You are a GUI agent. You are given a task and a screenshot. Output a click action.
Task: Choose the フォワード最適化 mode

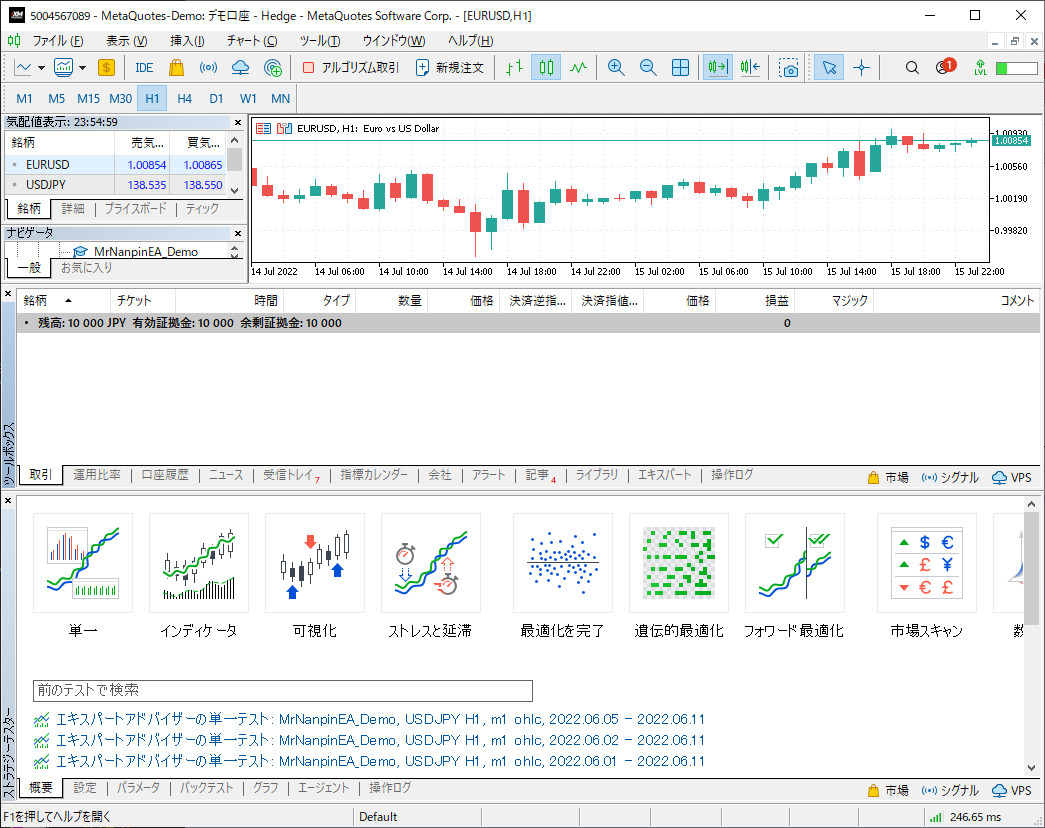coord(794,577)
